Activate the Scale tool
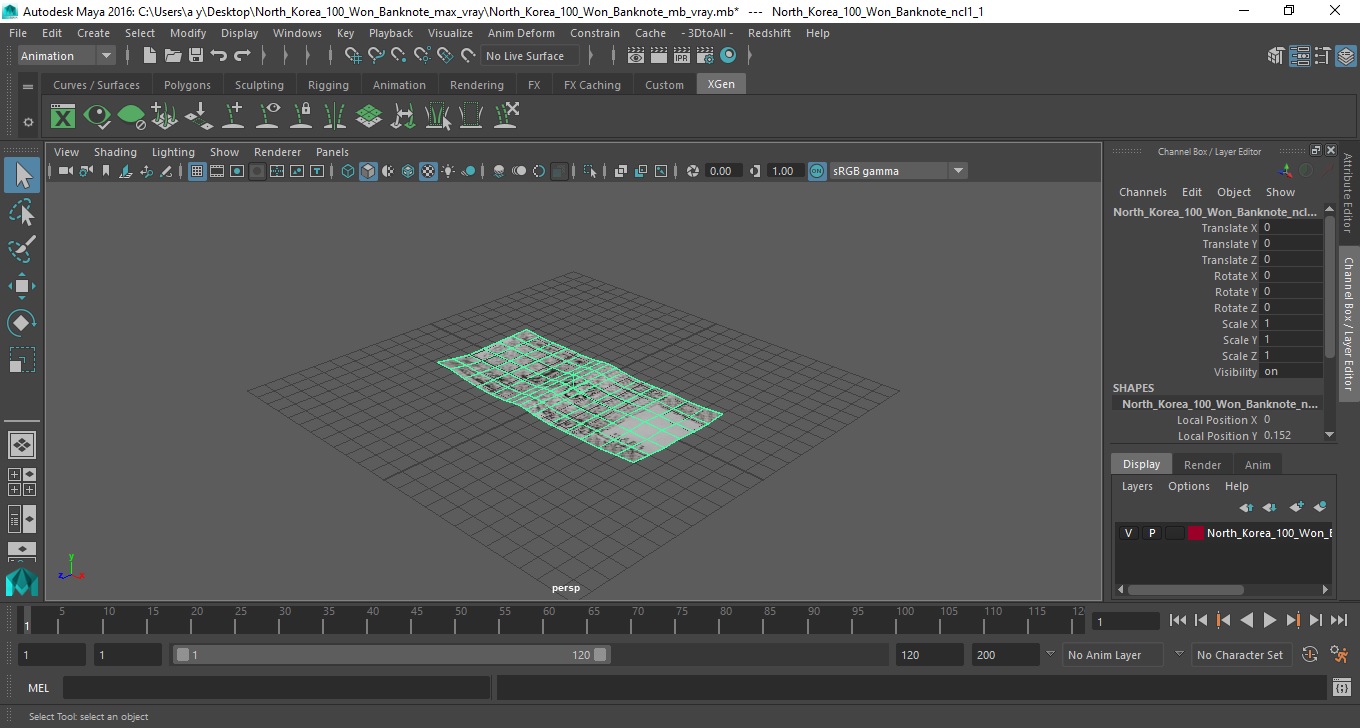The height and width of the screenshot is (728, 1360). pyautogui.click(x=22, y=360)
